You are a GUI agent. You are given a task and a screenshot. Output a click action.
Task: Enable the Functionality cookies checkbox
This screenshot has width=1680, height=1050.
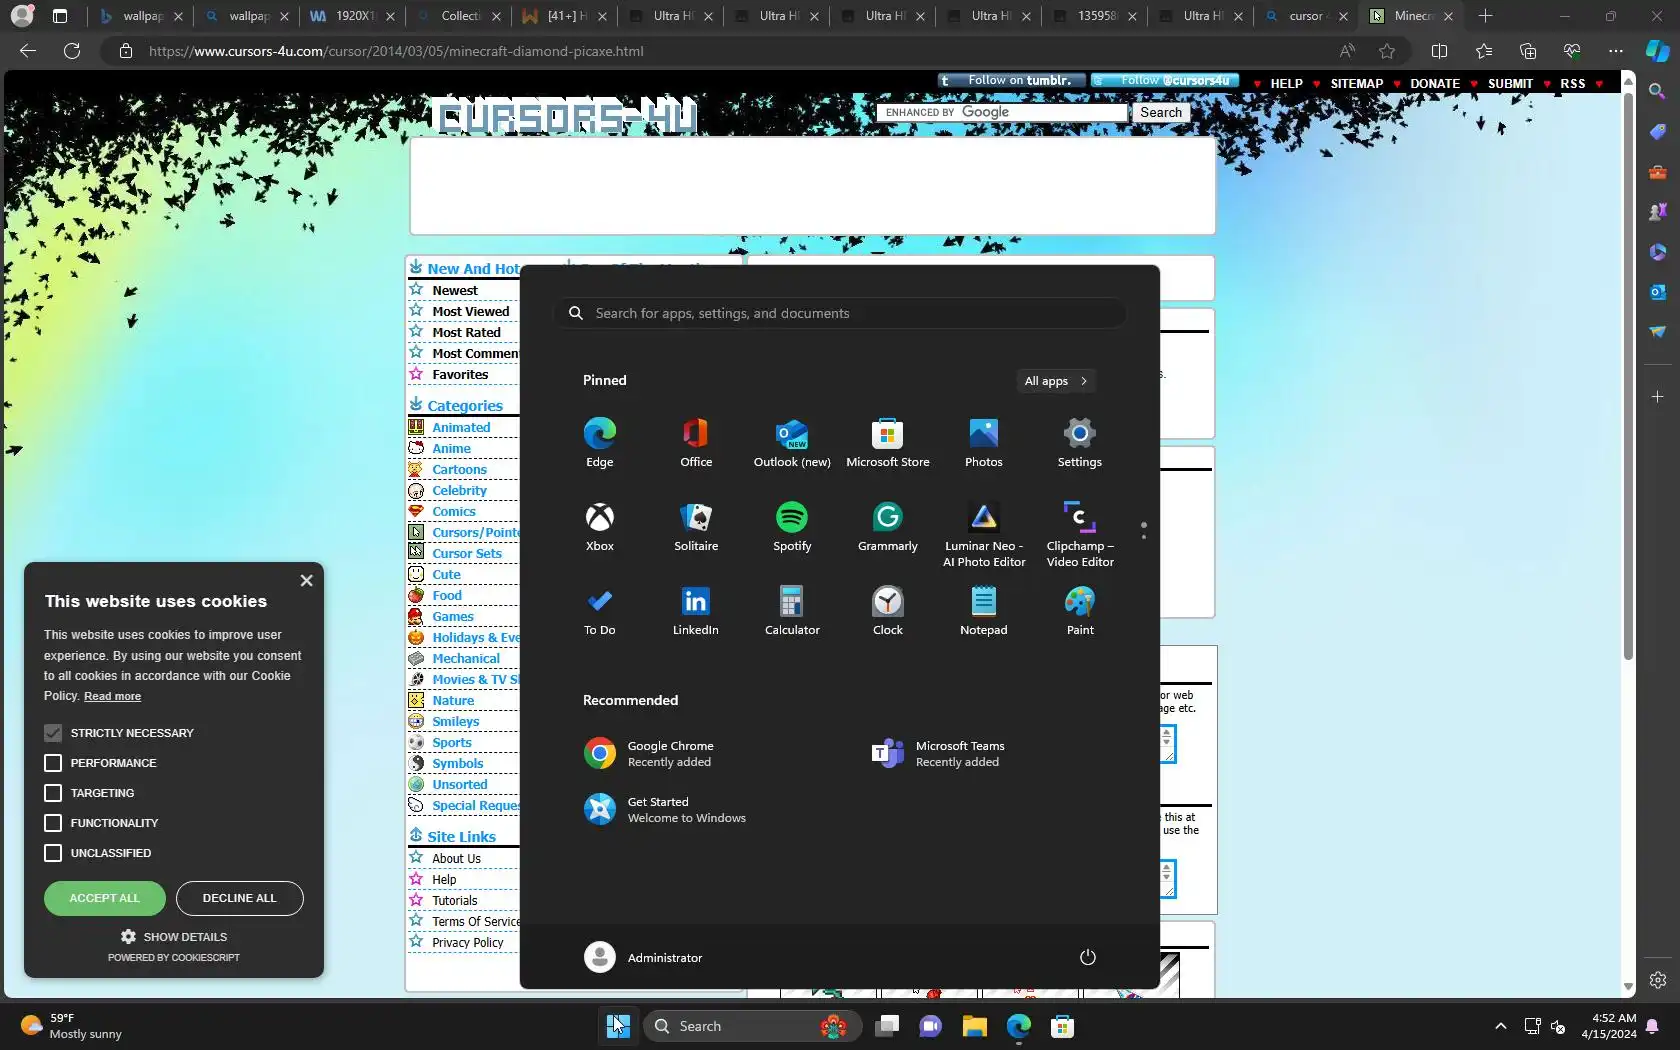tap(53, 823)
